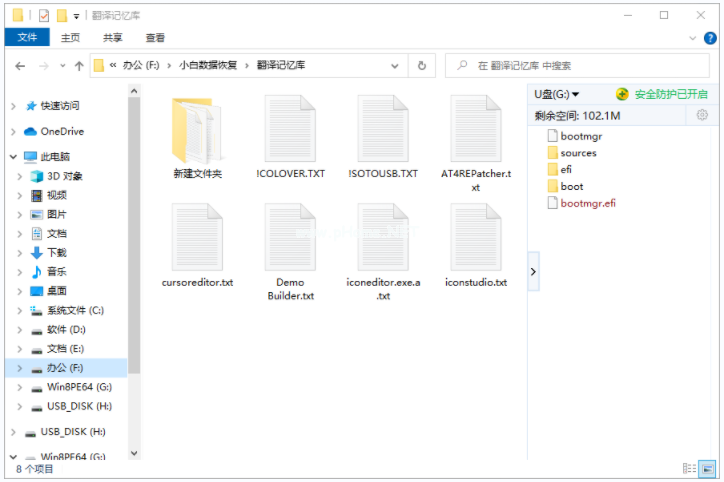Open the U盘(G:) drive dropdown
The image size is (724, 482).
pyautogui.click(x=556, y=94)
